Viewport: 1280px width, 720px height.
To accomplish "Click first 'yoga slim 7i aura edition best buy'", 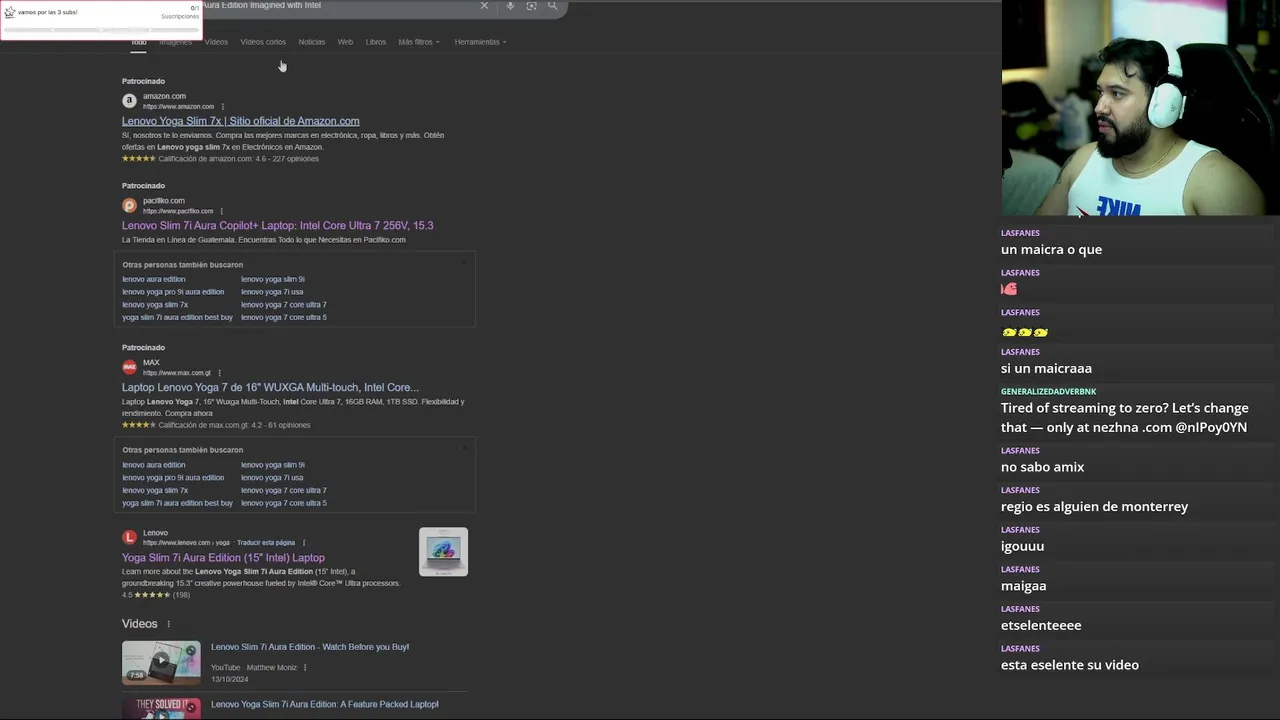I will (x=177, y=317).
